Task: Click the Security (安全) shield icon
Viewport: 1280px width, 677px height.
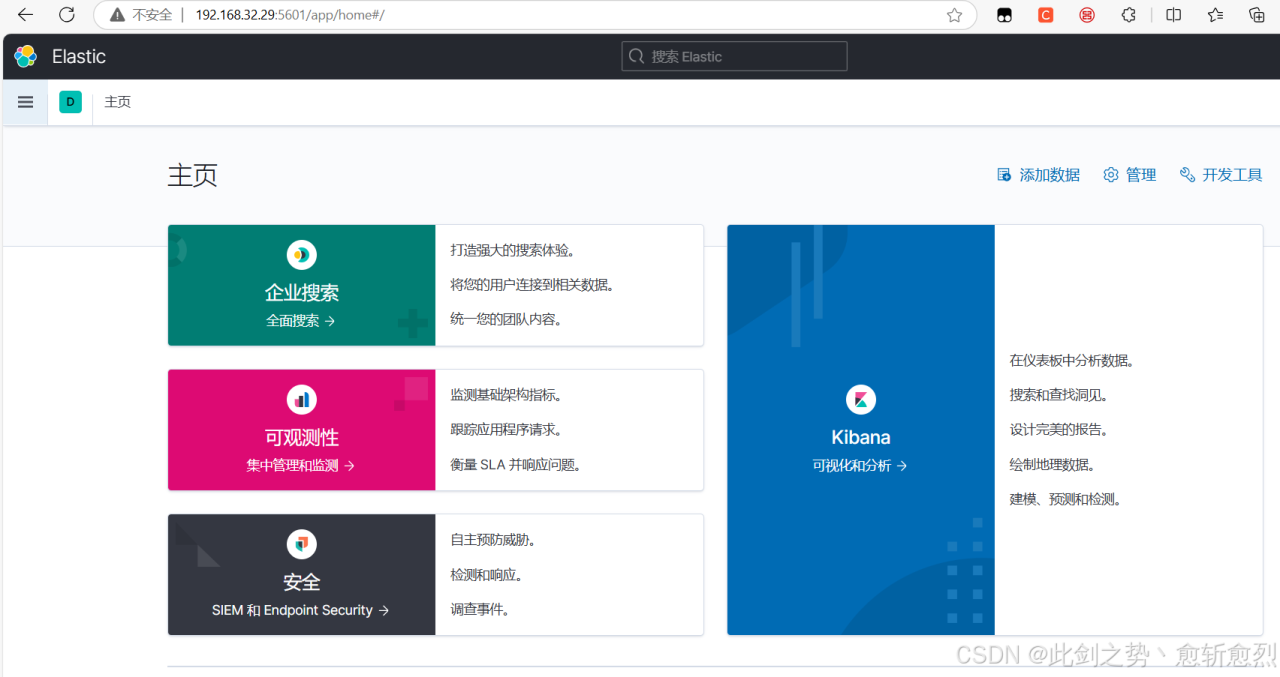Action: [x=301, y=545]
